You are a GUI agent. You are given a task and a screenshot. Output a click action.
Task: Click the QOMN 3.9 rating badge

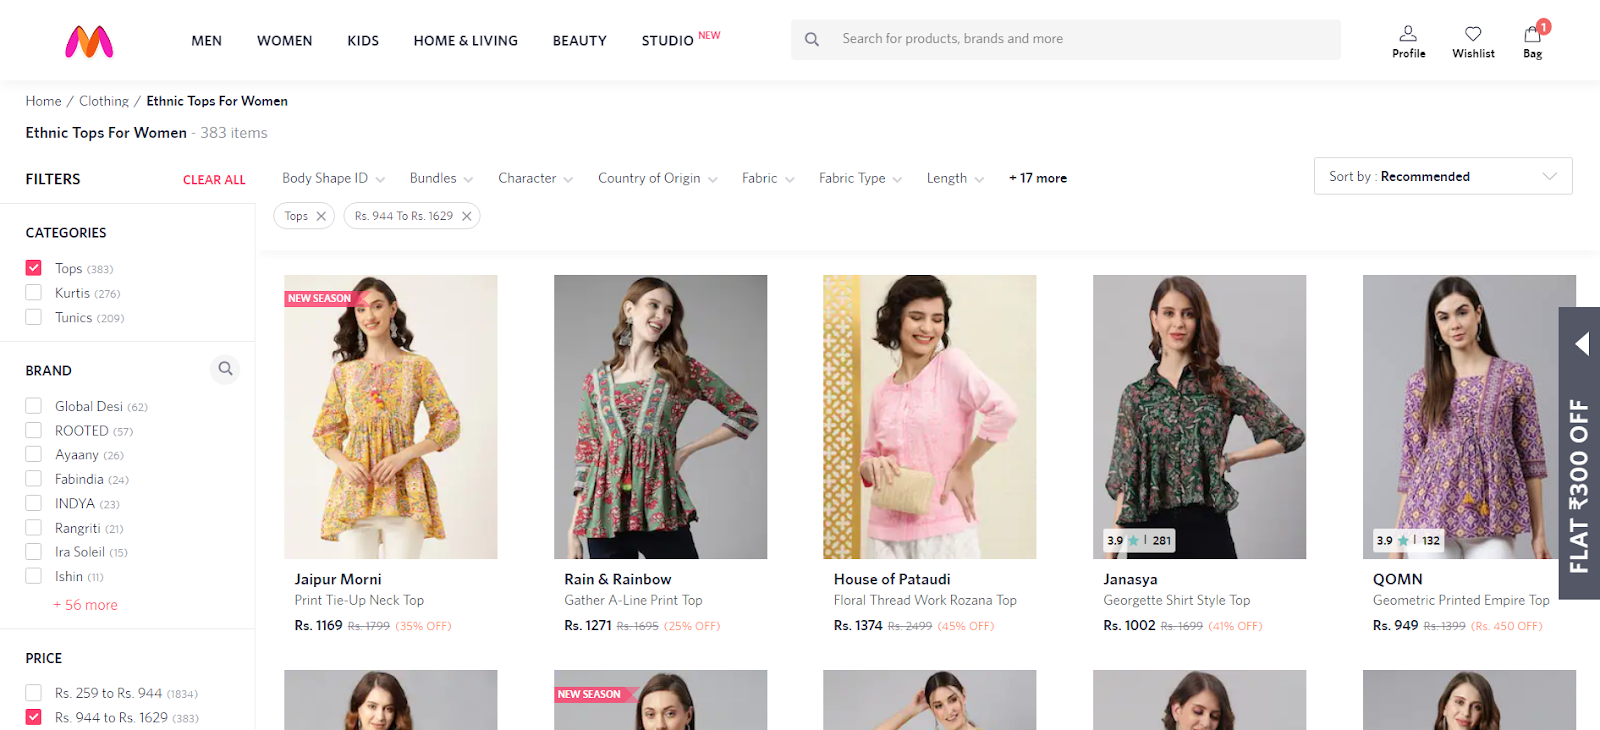click(x=1408, y=540)
